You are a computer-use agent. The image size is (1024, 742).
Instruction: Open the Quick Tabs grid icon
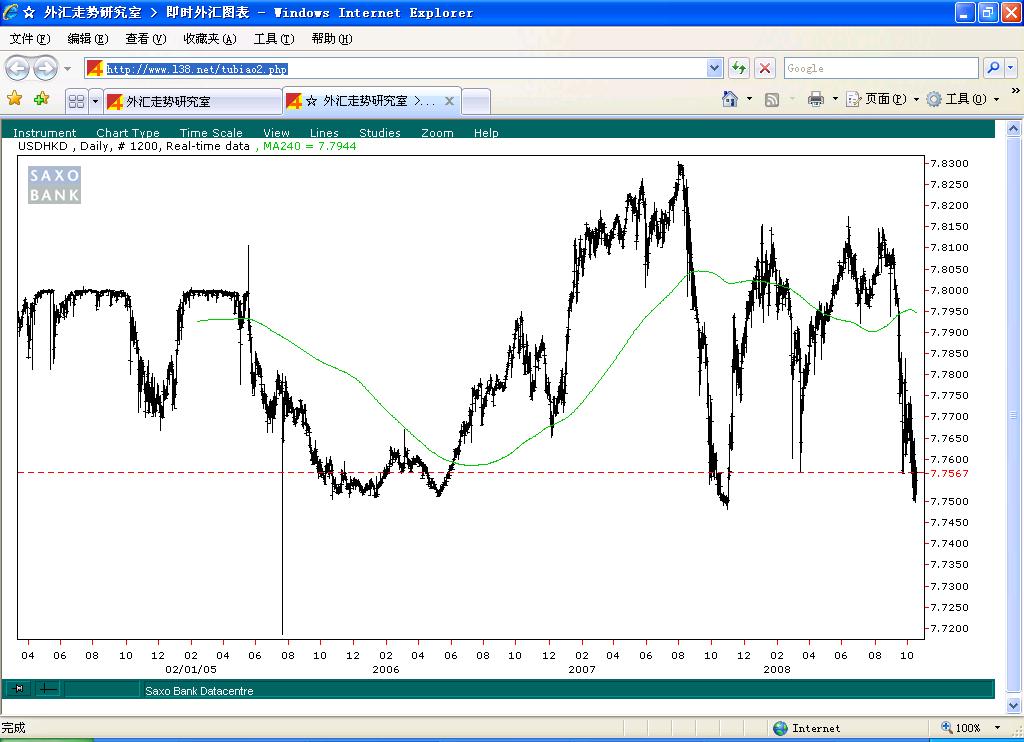(x=76, y=101)
